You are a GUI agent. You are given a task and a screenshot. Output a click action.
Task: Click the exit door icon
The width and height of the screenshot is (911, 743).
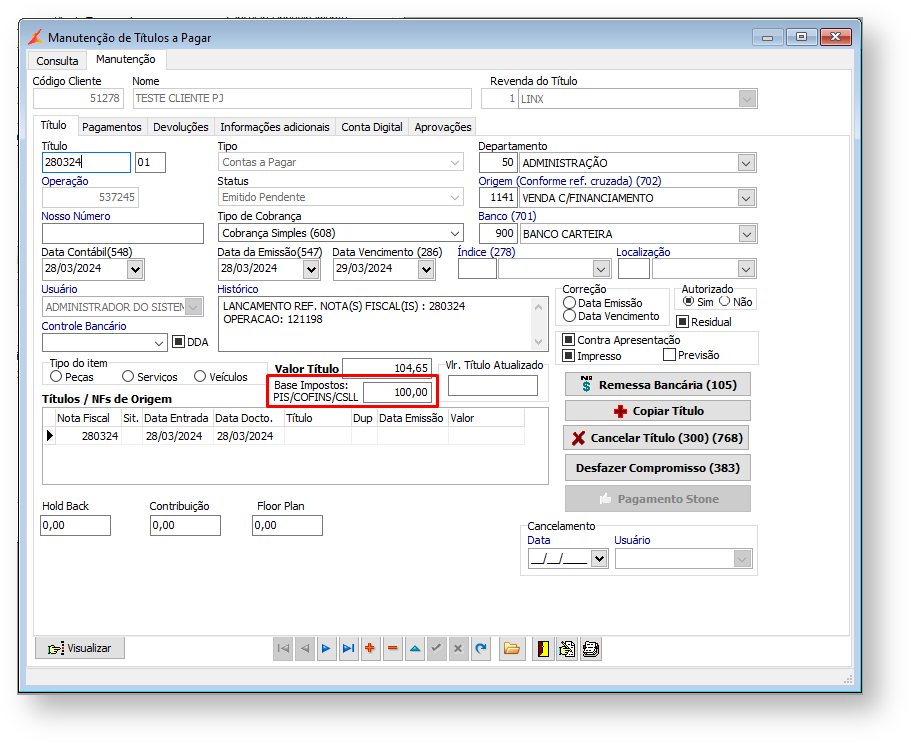coord(543,649)
